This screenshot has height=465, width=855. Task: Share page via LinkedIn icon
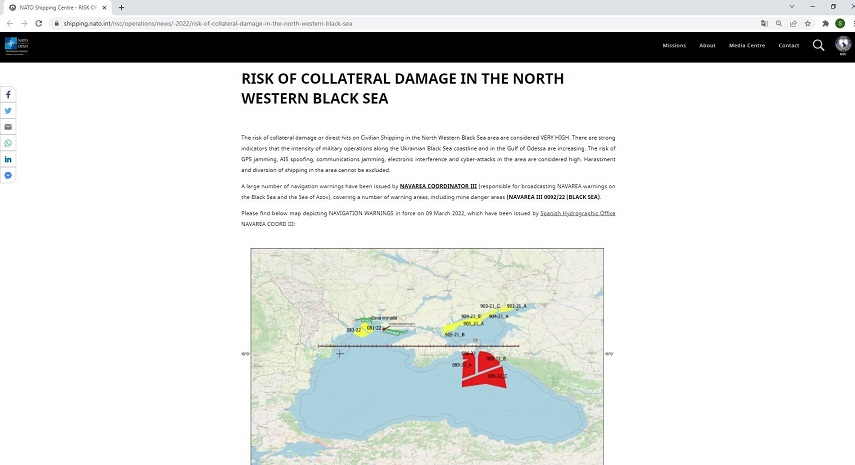(x=8, y=159)
